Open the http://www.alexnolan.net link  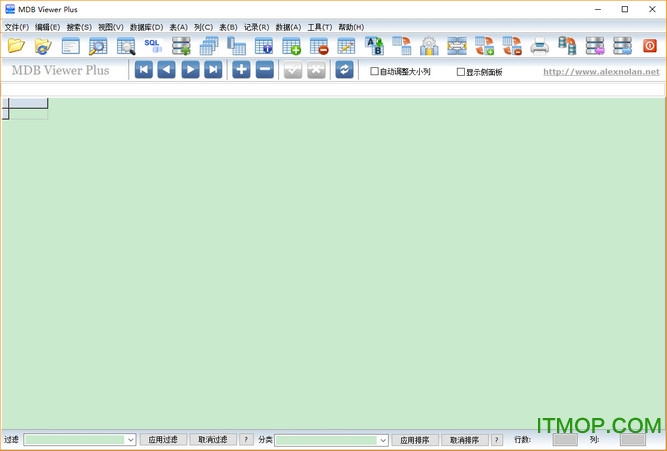point(601,71)
